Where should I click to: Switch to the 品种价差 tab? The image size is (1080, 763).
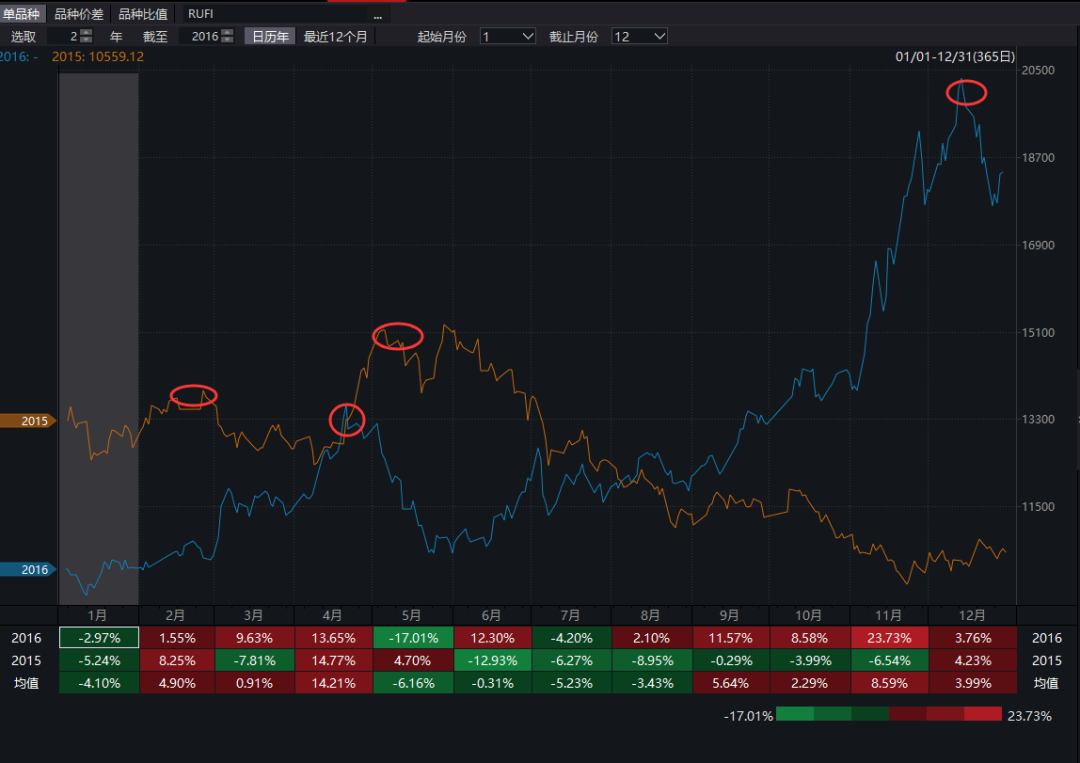pos(79,14)
